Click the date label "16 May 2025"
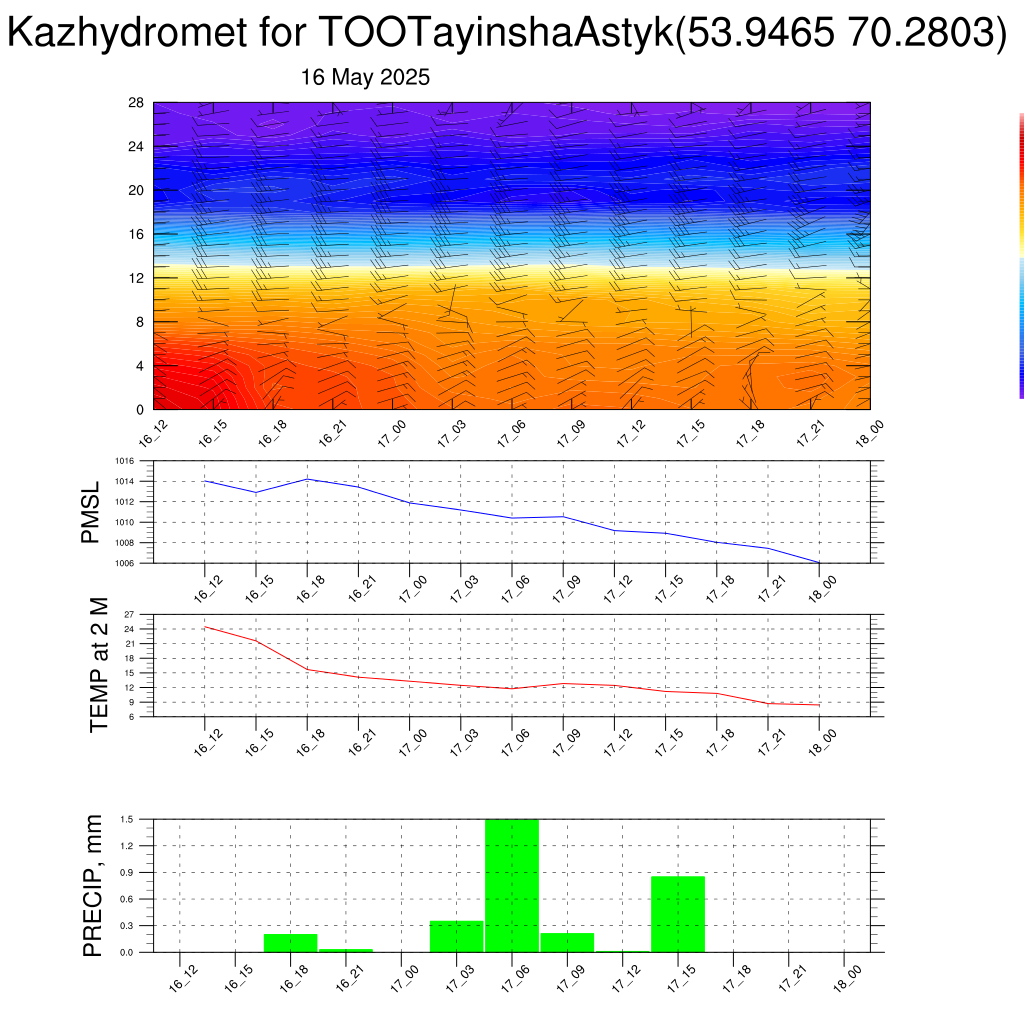1024x1024 pixels. click(x=365, y=77)
